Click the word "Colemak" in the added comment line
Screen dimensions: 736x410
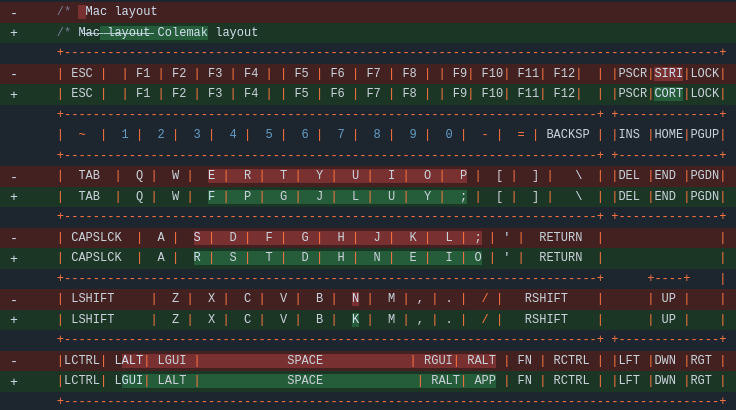pyautogui.click(x=182, y=32)
